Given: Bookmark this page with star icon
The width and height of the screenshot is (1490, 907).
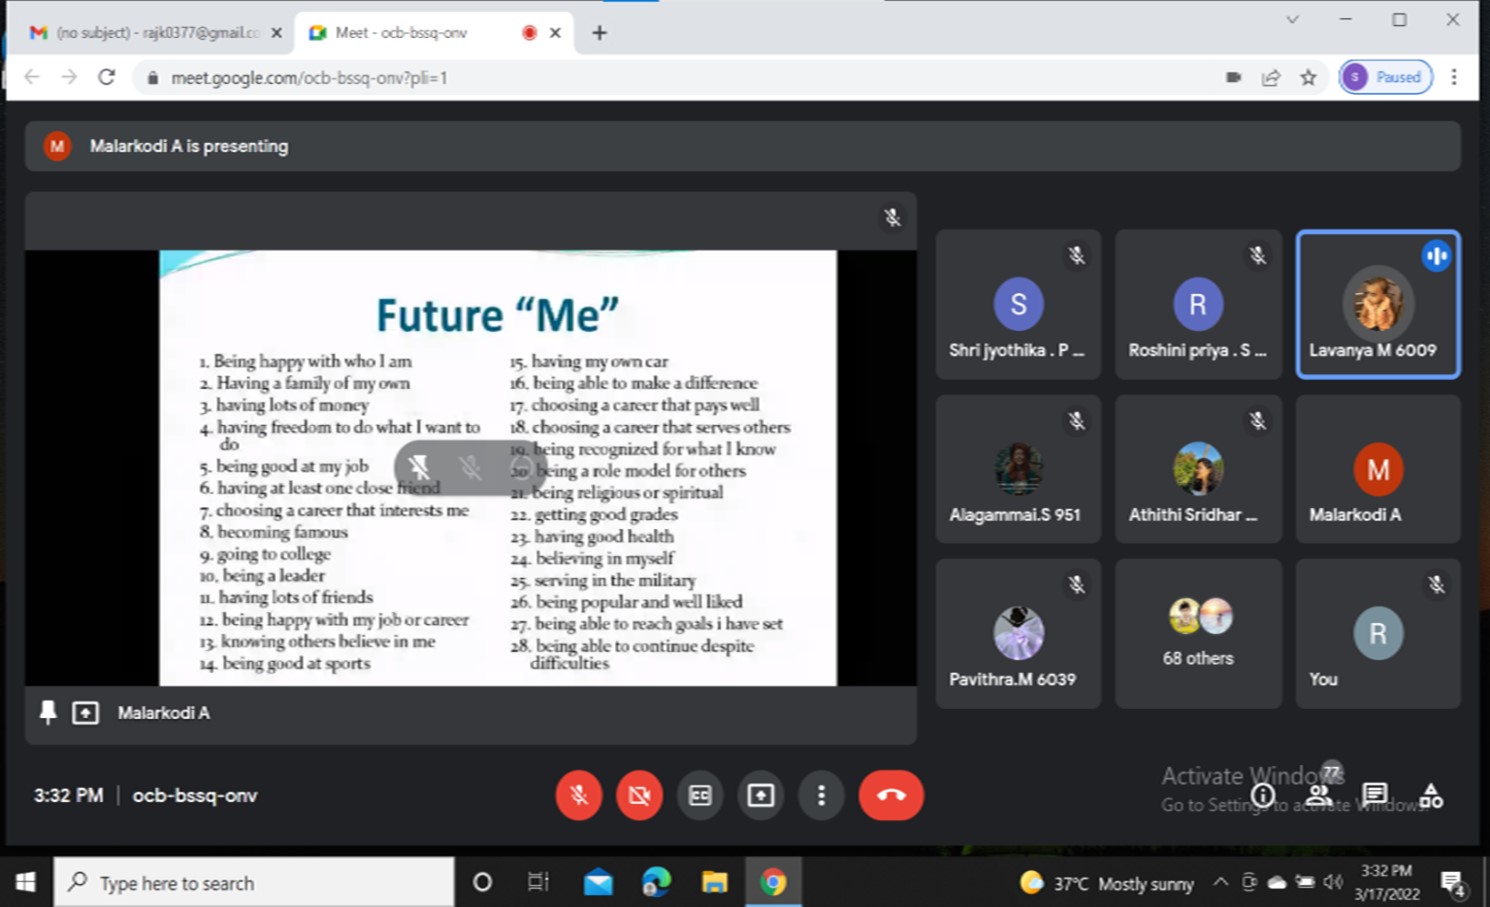Looking at the screenshot, I should click(1308, 78).
